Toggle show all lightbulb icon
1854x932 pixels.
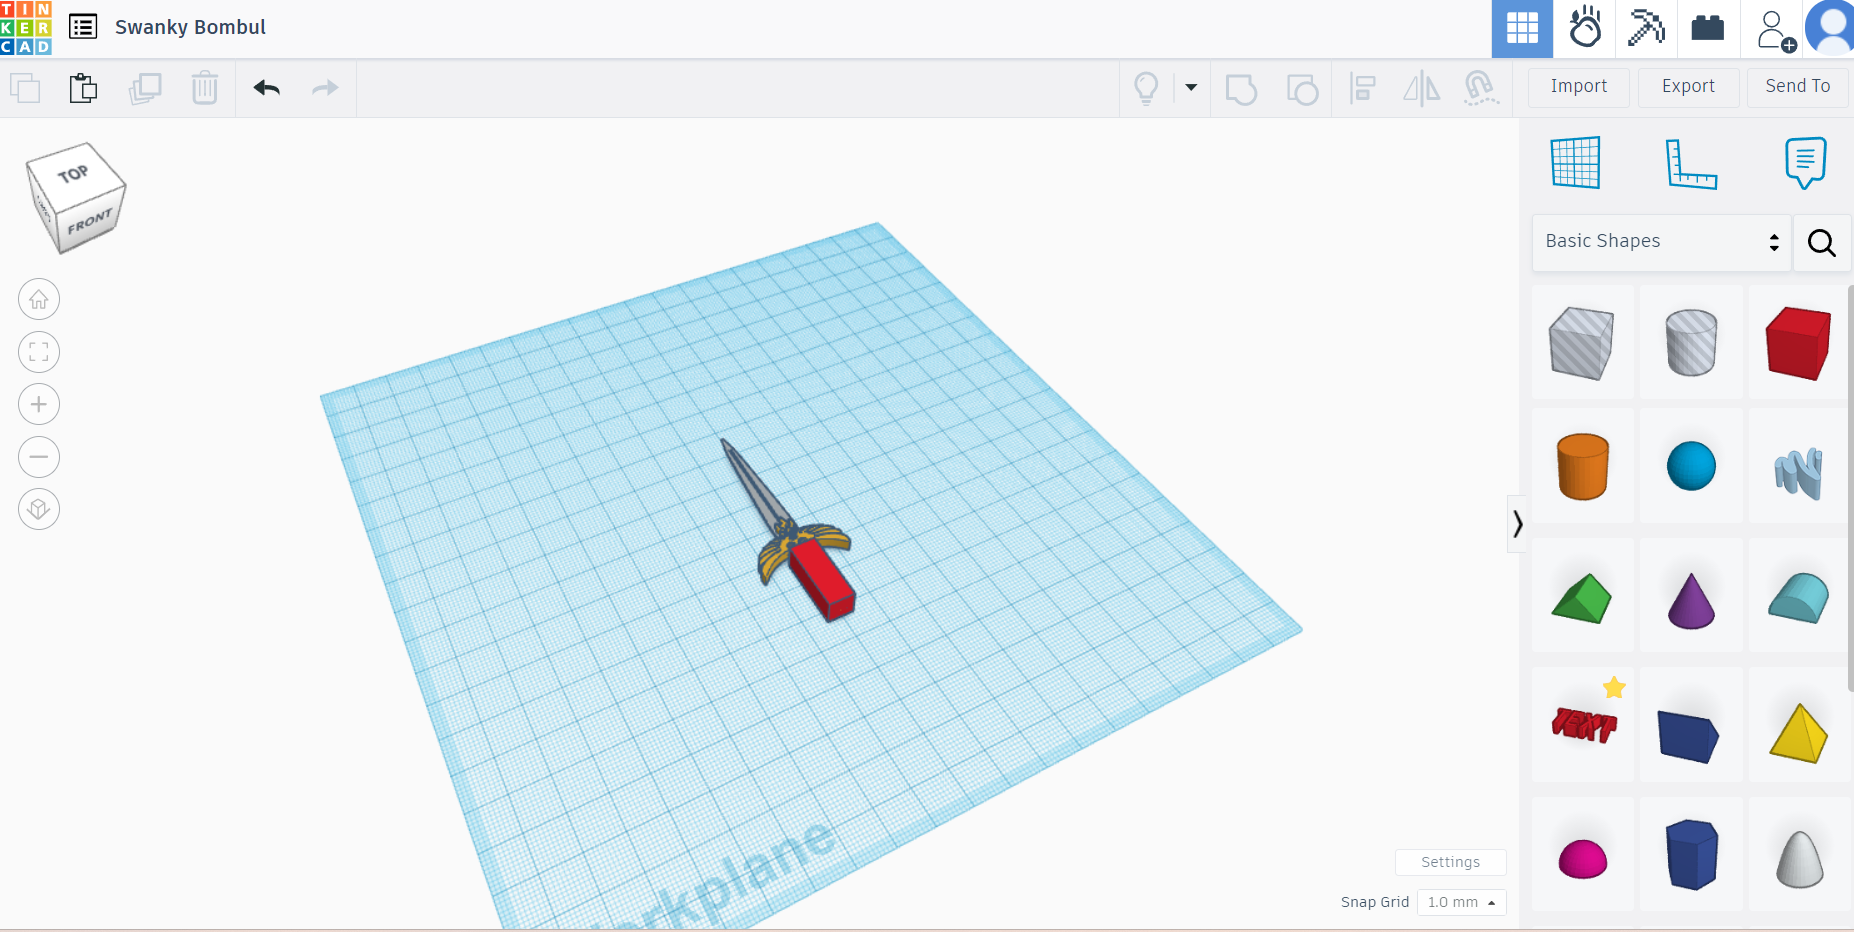click(x=1146, y=88)
